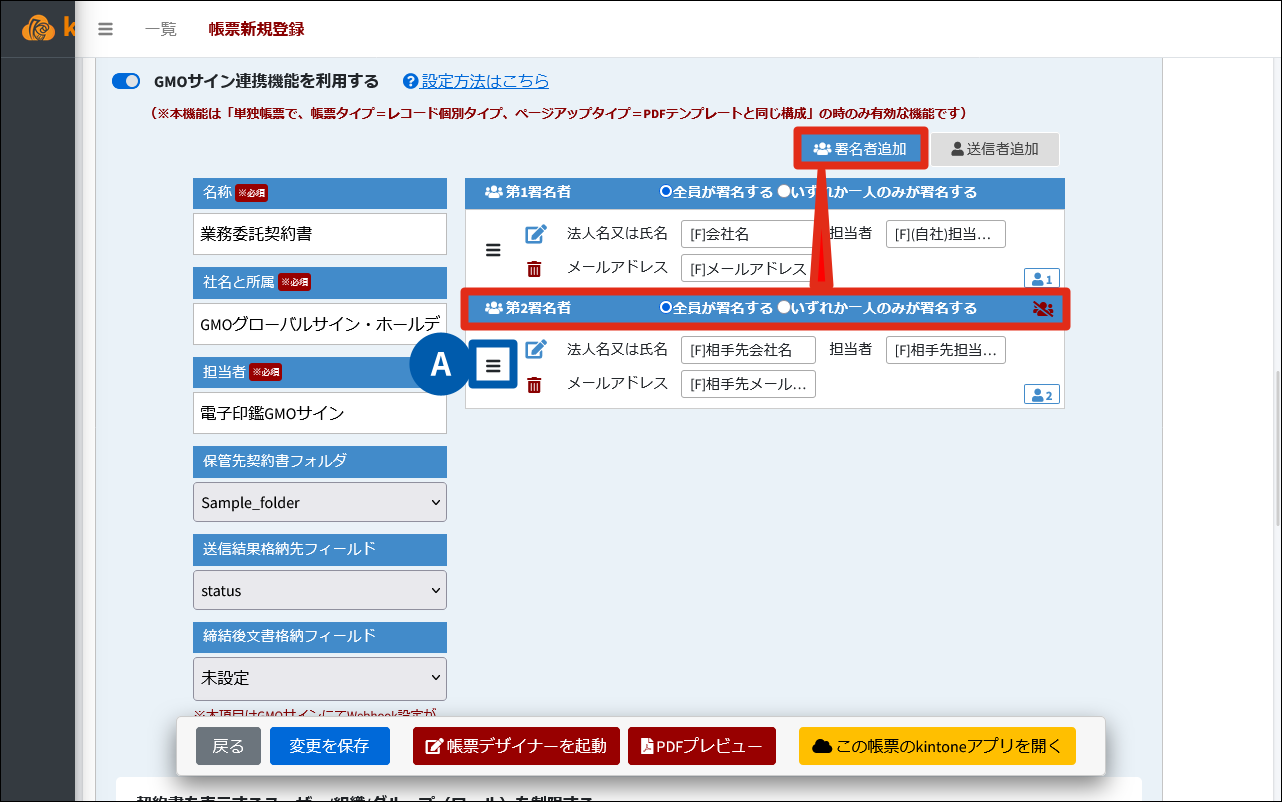This screenshot has height=802, width=1282.
Task: Click edit pencil icon for first signer
Action: (536, 234)
